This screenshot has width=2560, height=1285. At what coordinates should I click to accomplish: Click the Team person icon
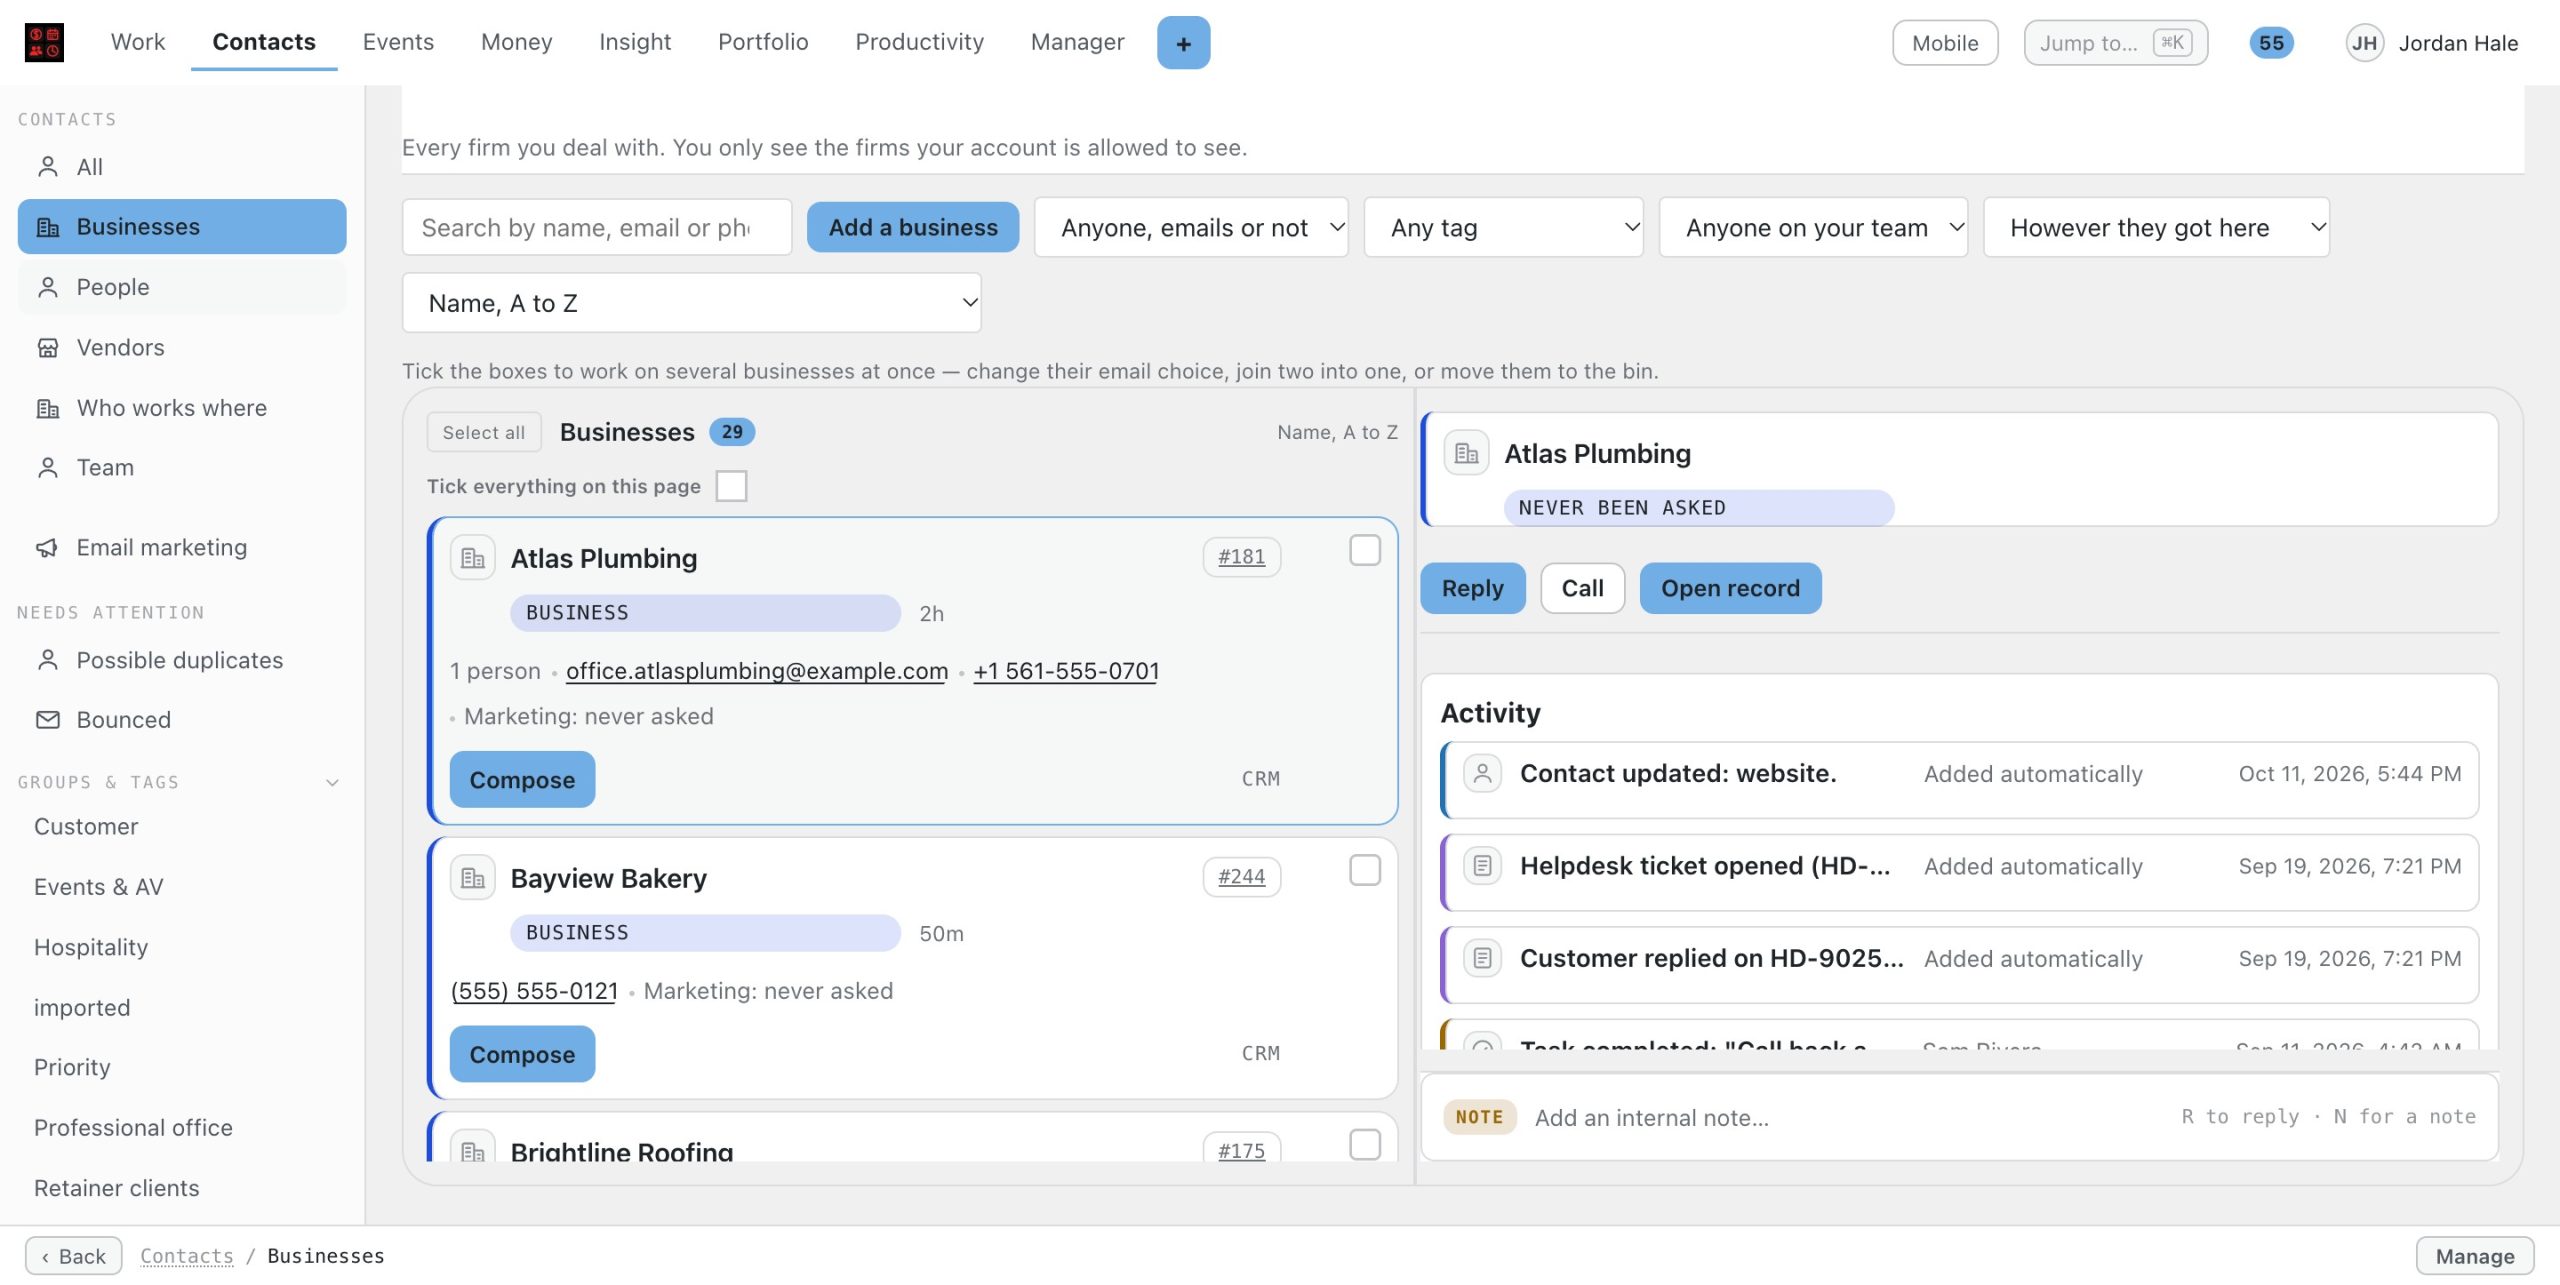(x=47, y=467)
